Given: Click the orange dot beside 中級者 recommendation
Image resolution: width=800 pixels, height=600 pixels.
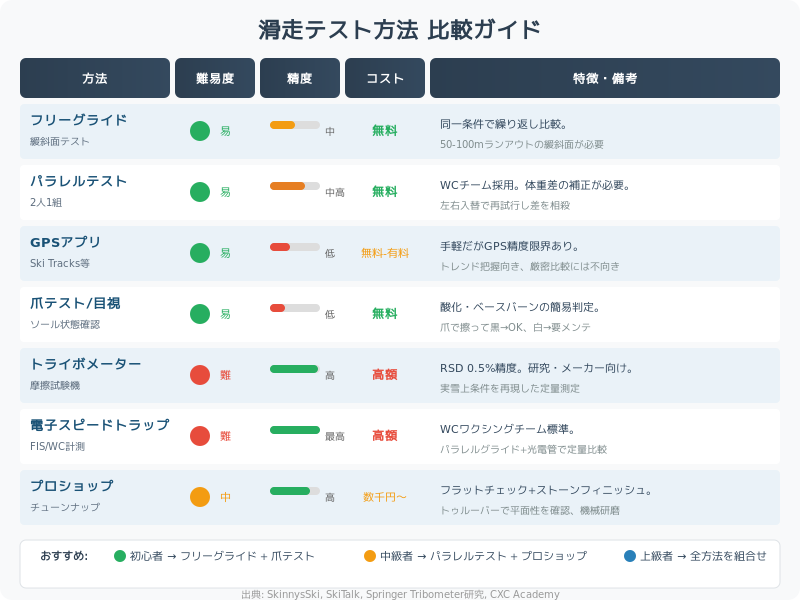Looking at the screenshot, I should [x=370, y=556].
